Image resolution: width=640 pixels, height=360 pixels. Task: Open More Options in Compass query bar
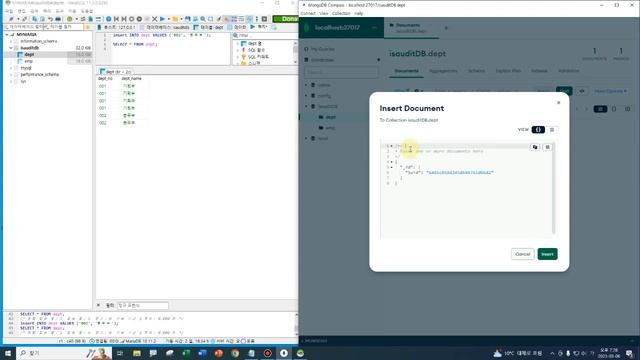pyautogui.click(x=610, y=91)
